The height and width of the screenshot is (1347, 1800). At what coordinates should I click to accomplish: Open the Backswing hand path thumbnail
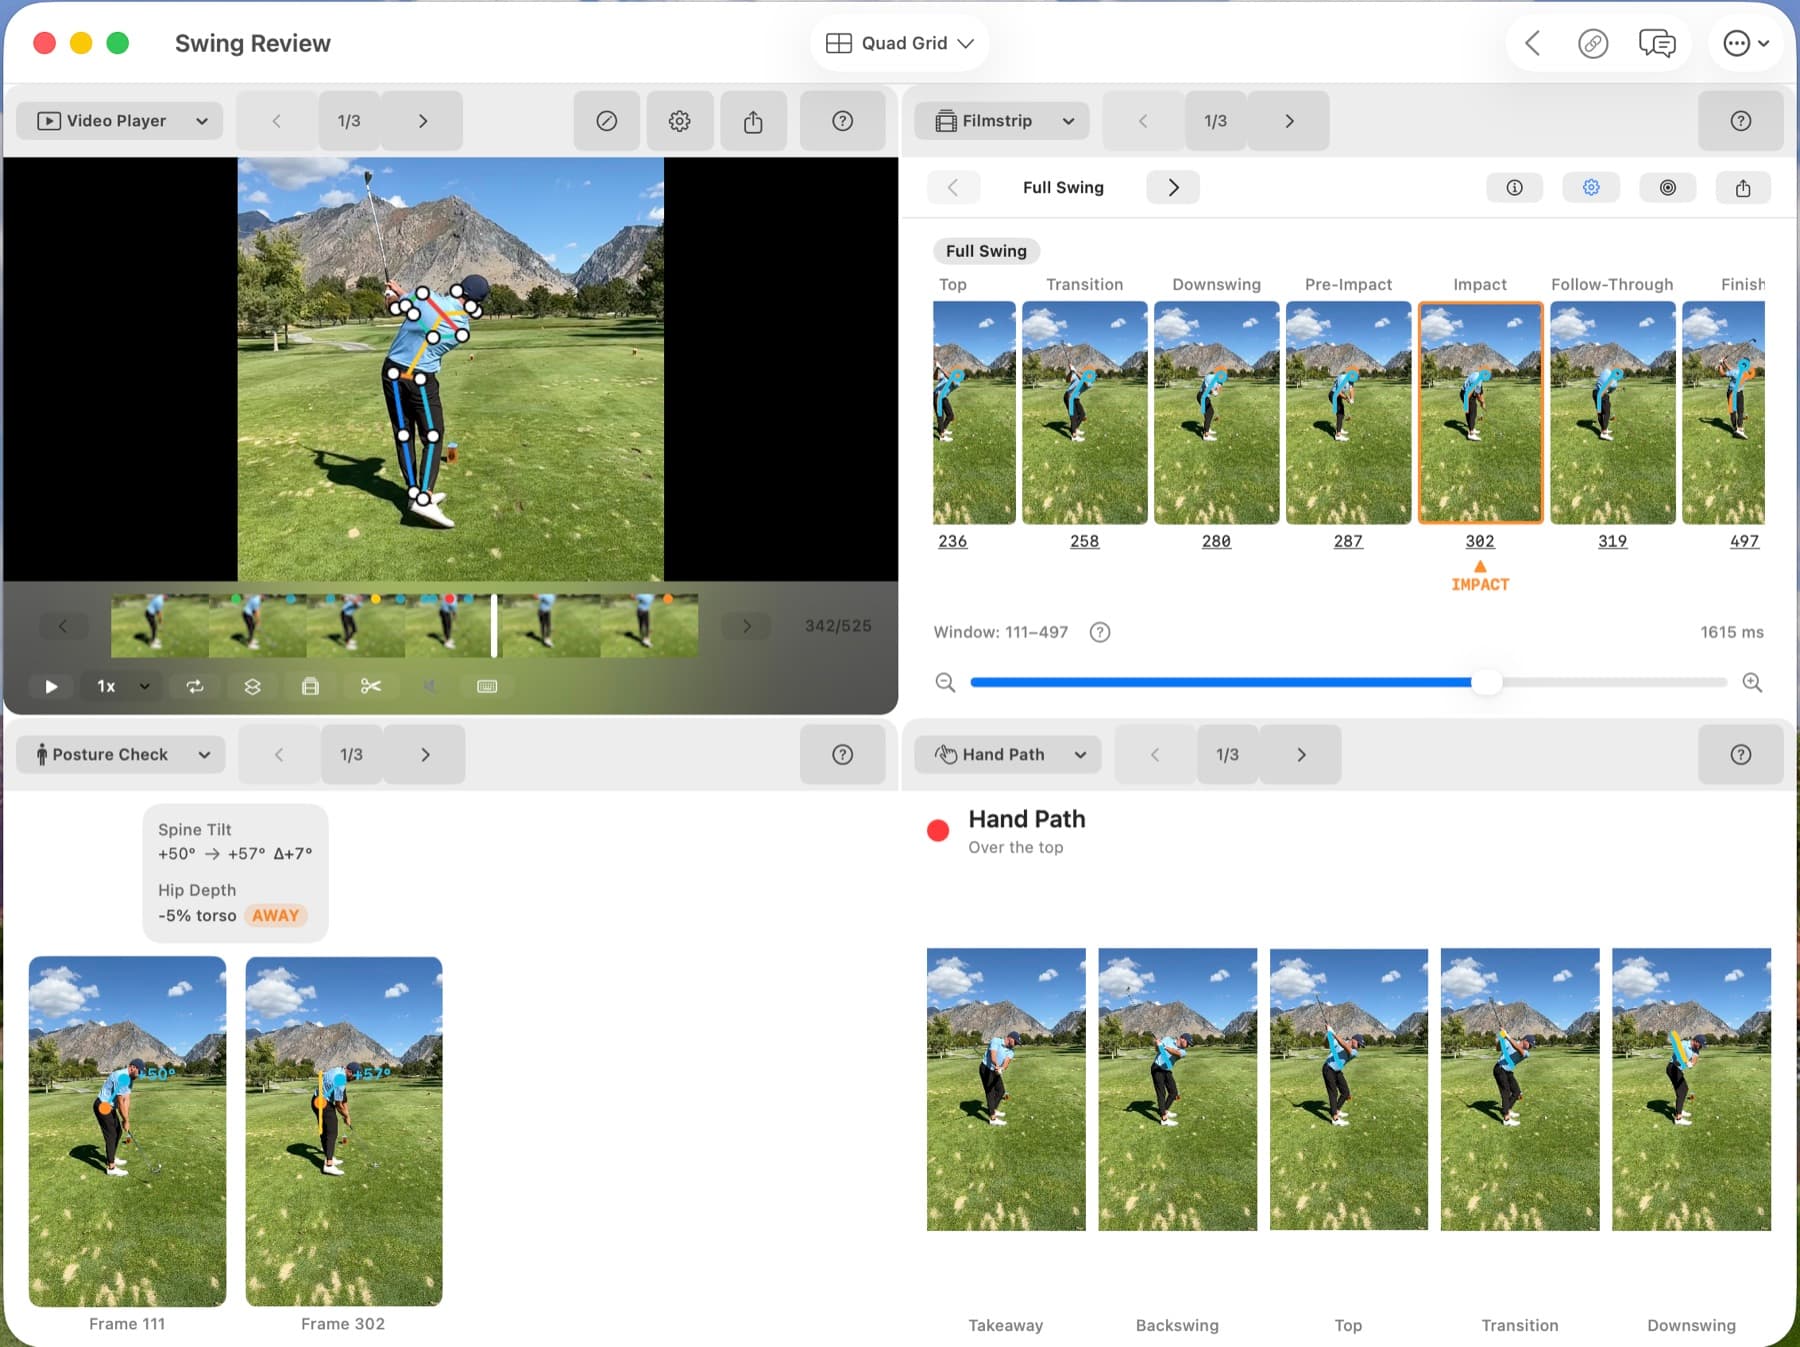1178,1089
